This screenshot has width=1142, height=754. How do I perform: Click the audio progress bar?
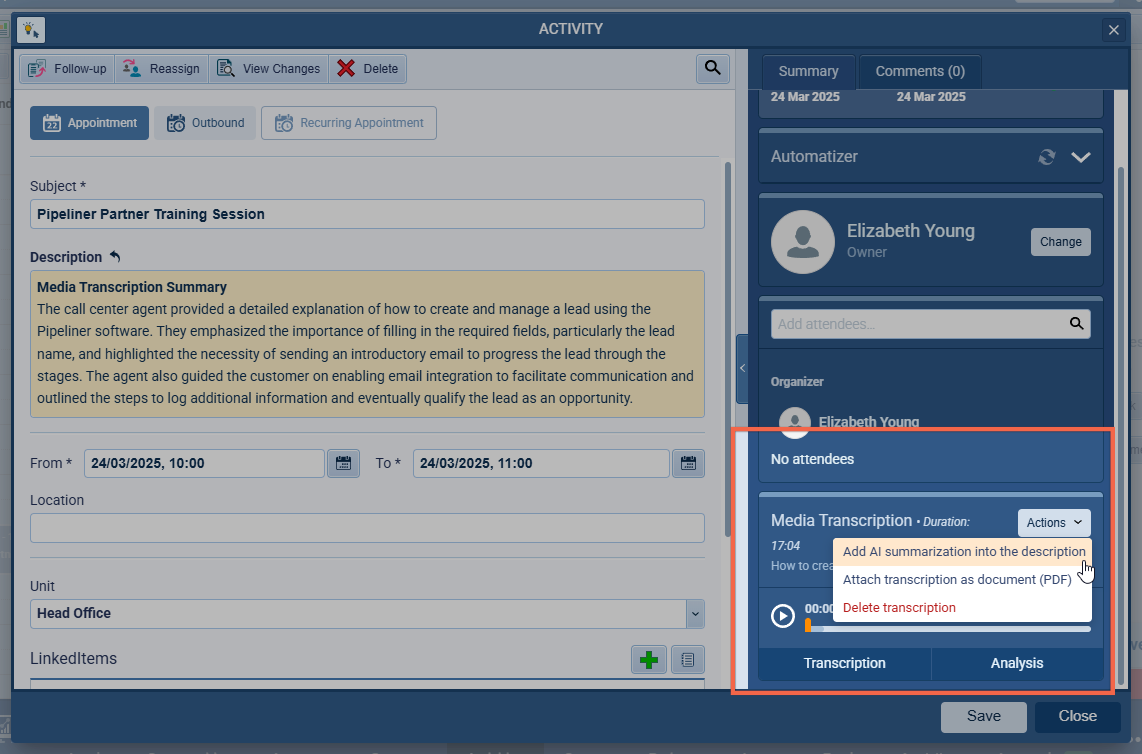(x=948, y=629)
